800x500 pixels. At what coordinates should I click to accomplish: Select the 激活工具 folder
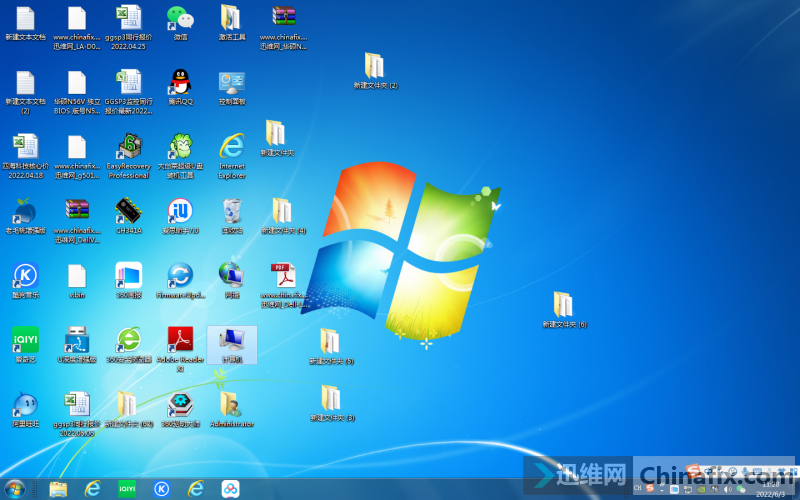tap(232, 22)
